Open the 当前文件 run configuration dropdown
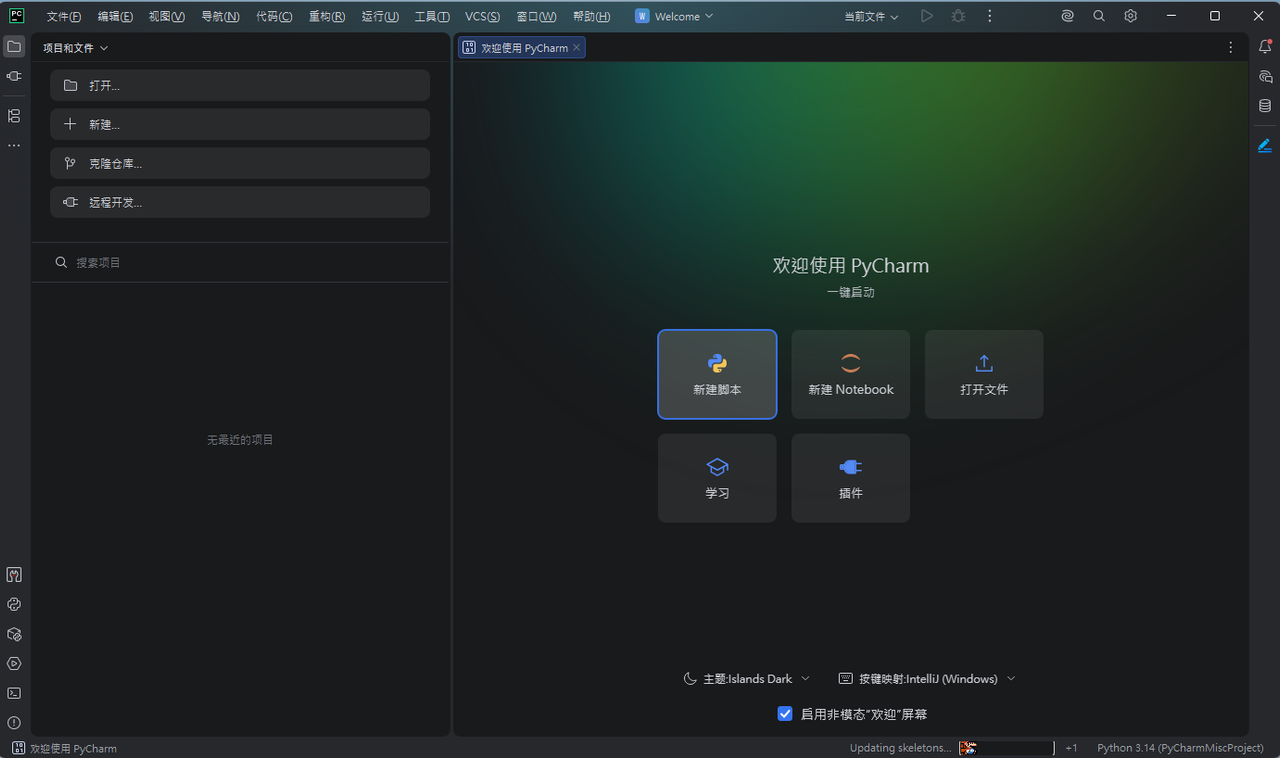 [871, 16]
